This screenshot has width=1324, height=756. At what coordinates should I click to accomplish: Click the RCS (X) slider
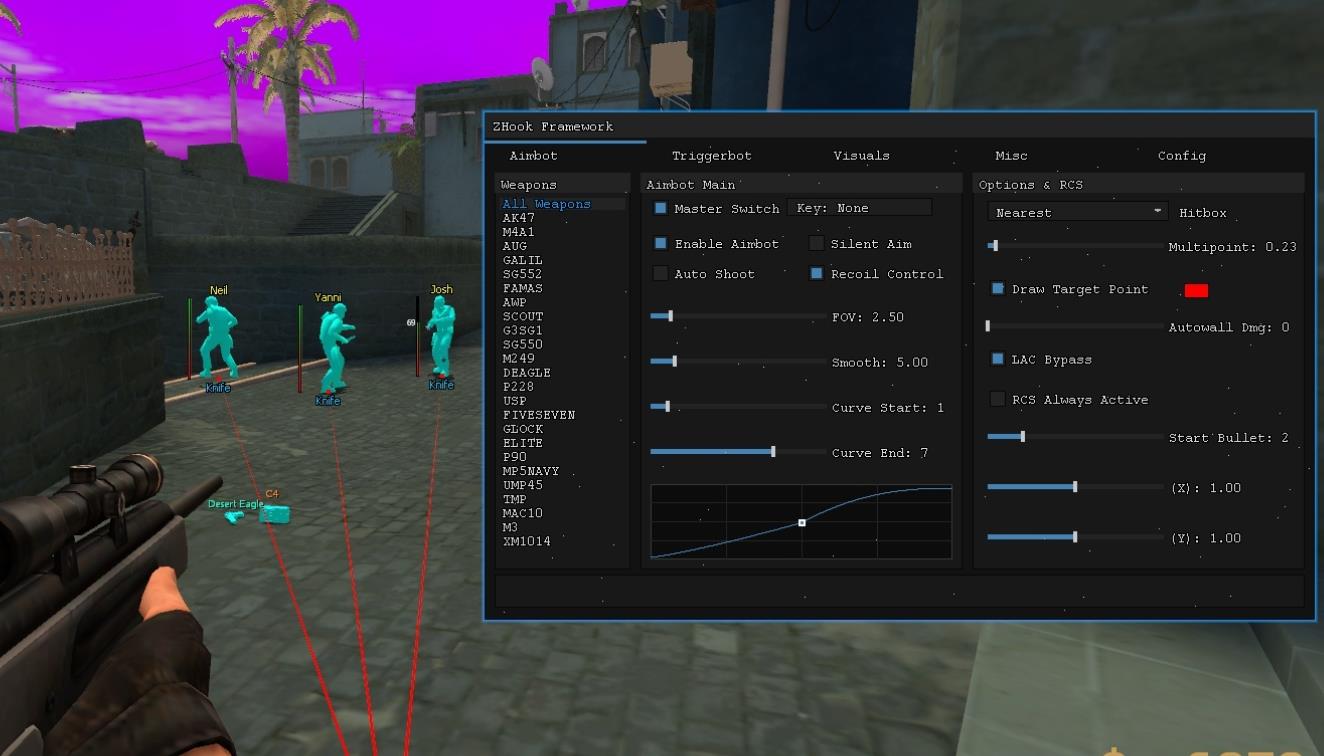click(x=1076, y=487)
